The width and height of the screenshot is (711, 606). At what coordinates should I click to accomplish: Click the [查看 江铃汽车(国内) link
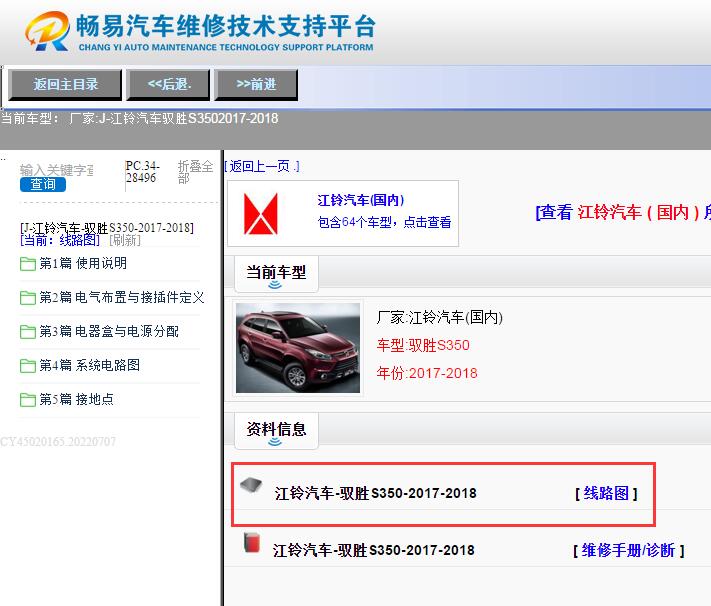(x=623, y=212)
